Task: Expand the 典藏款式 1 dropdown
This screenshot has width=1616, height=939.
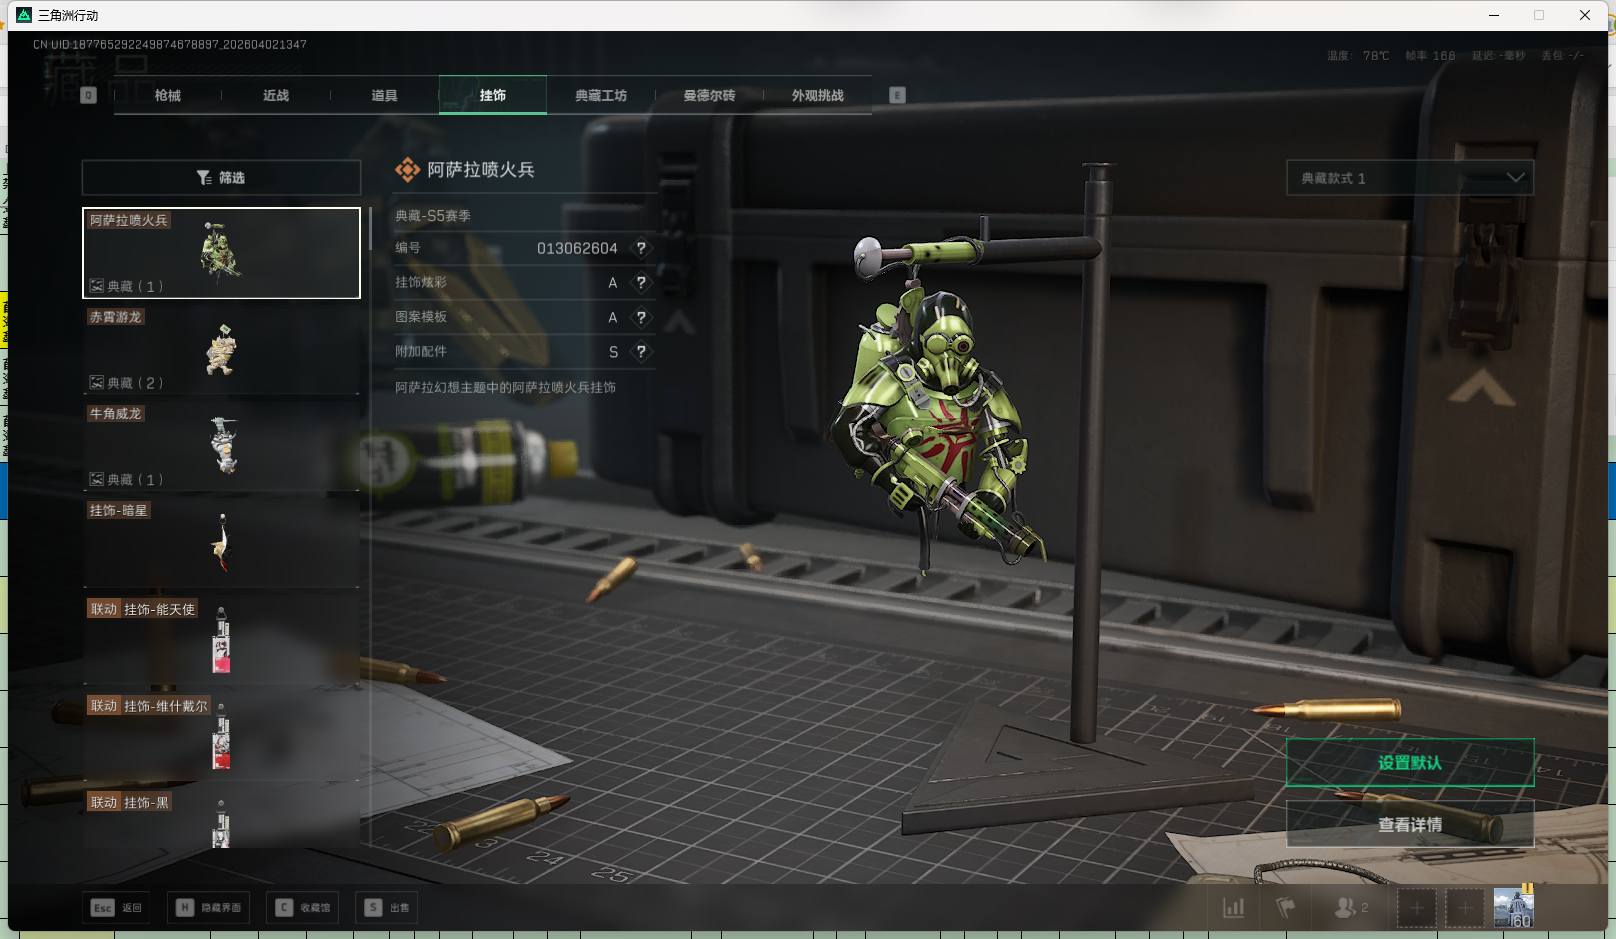Action: click(1409, 178)
